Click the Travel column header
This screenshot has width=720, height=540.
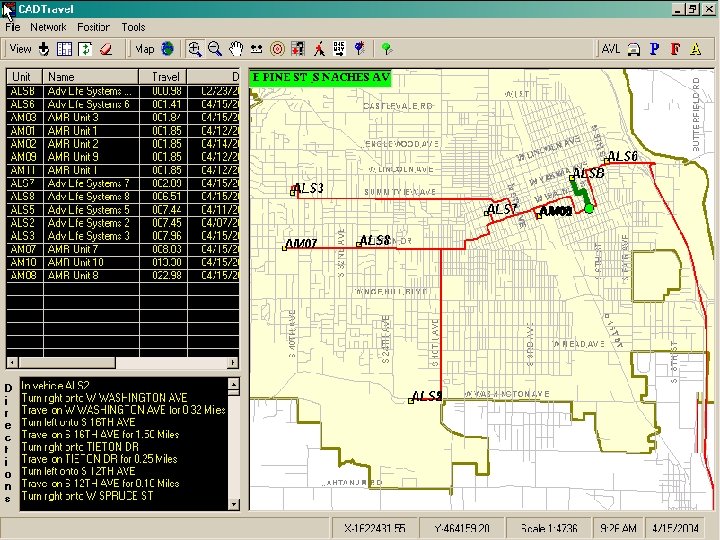163,77
